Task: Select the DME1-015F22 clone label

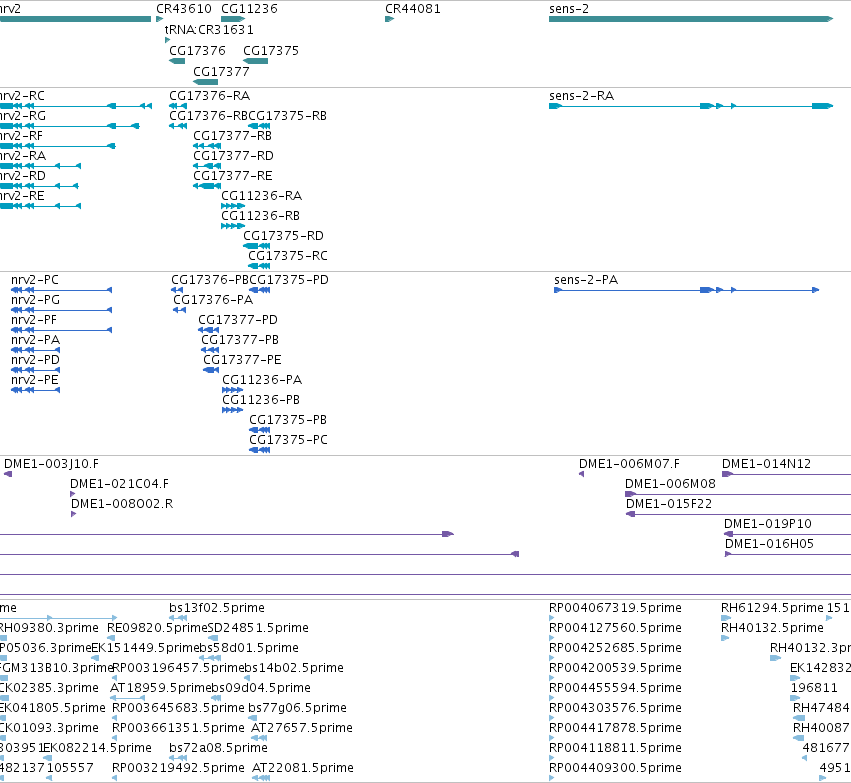Action: pos(669,504)
